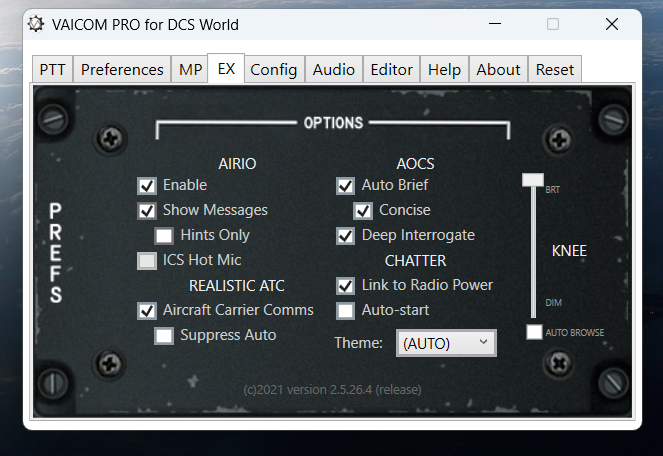Click the KNEE brightness slider handle
The height and width of the screenshot is (456, 663).
coord(533,179)
